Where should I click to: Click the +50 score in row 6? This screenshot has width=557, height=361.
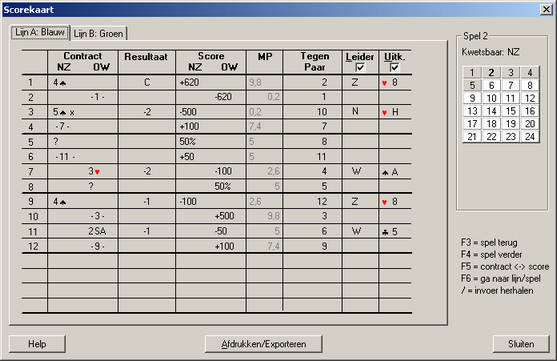(186, 156)
